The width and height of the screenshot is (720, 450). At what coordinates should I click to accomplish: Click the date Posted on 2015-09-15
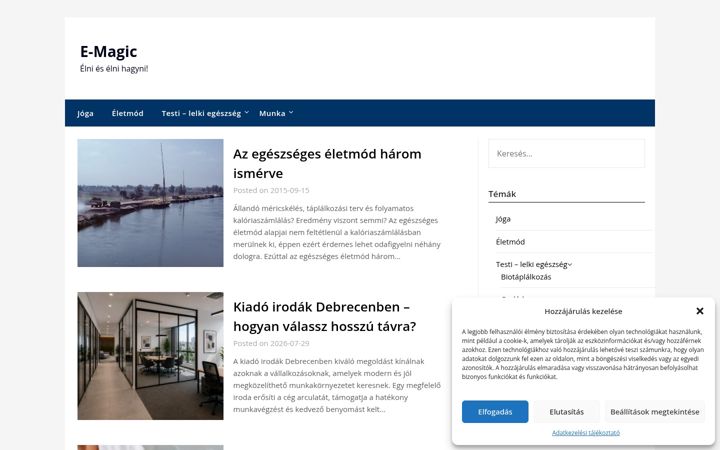[x=271, y=190]
